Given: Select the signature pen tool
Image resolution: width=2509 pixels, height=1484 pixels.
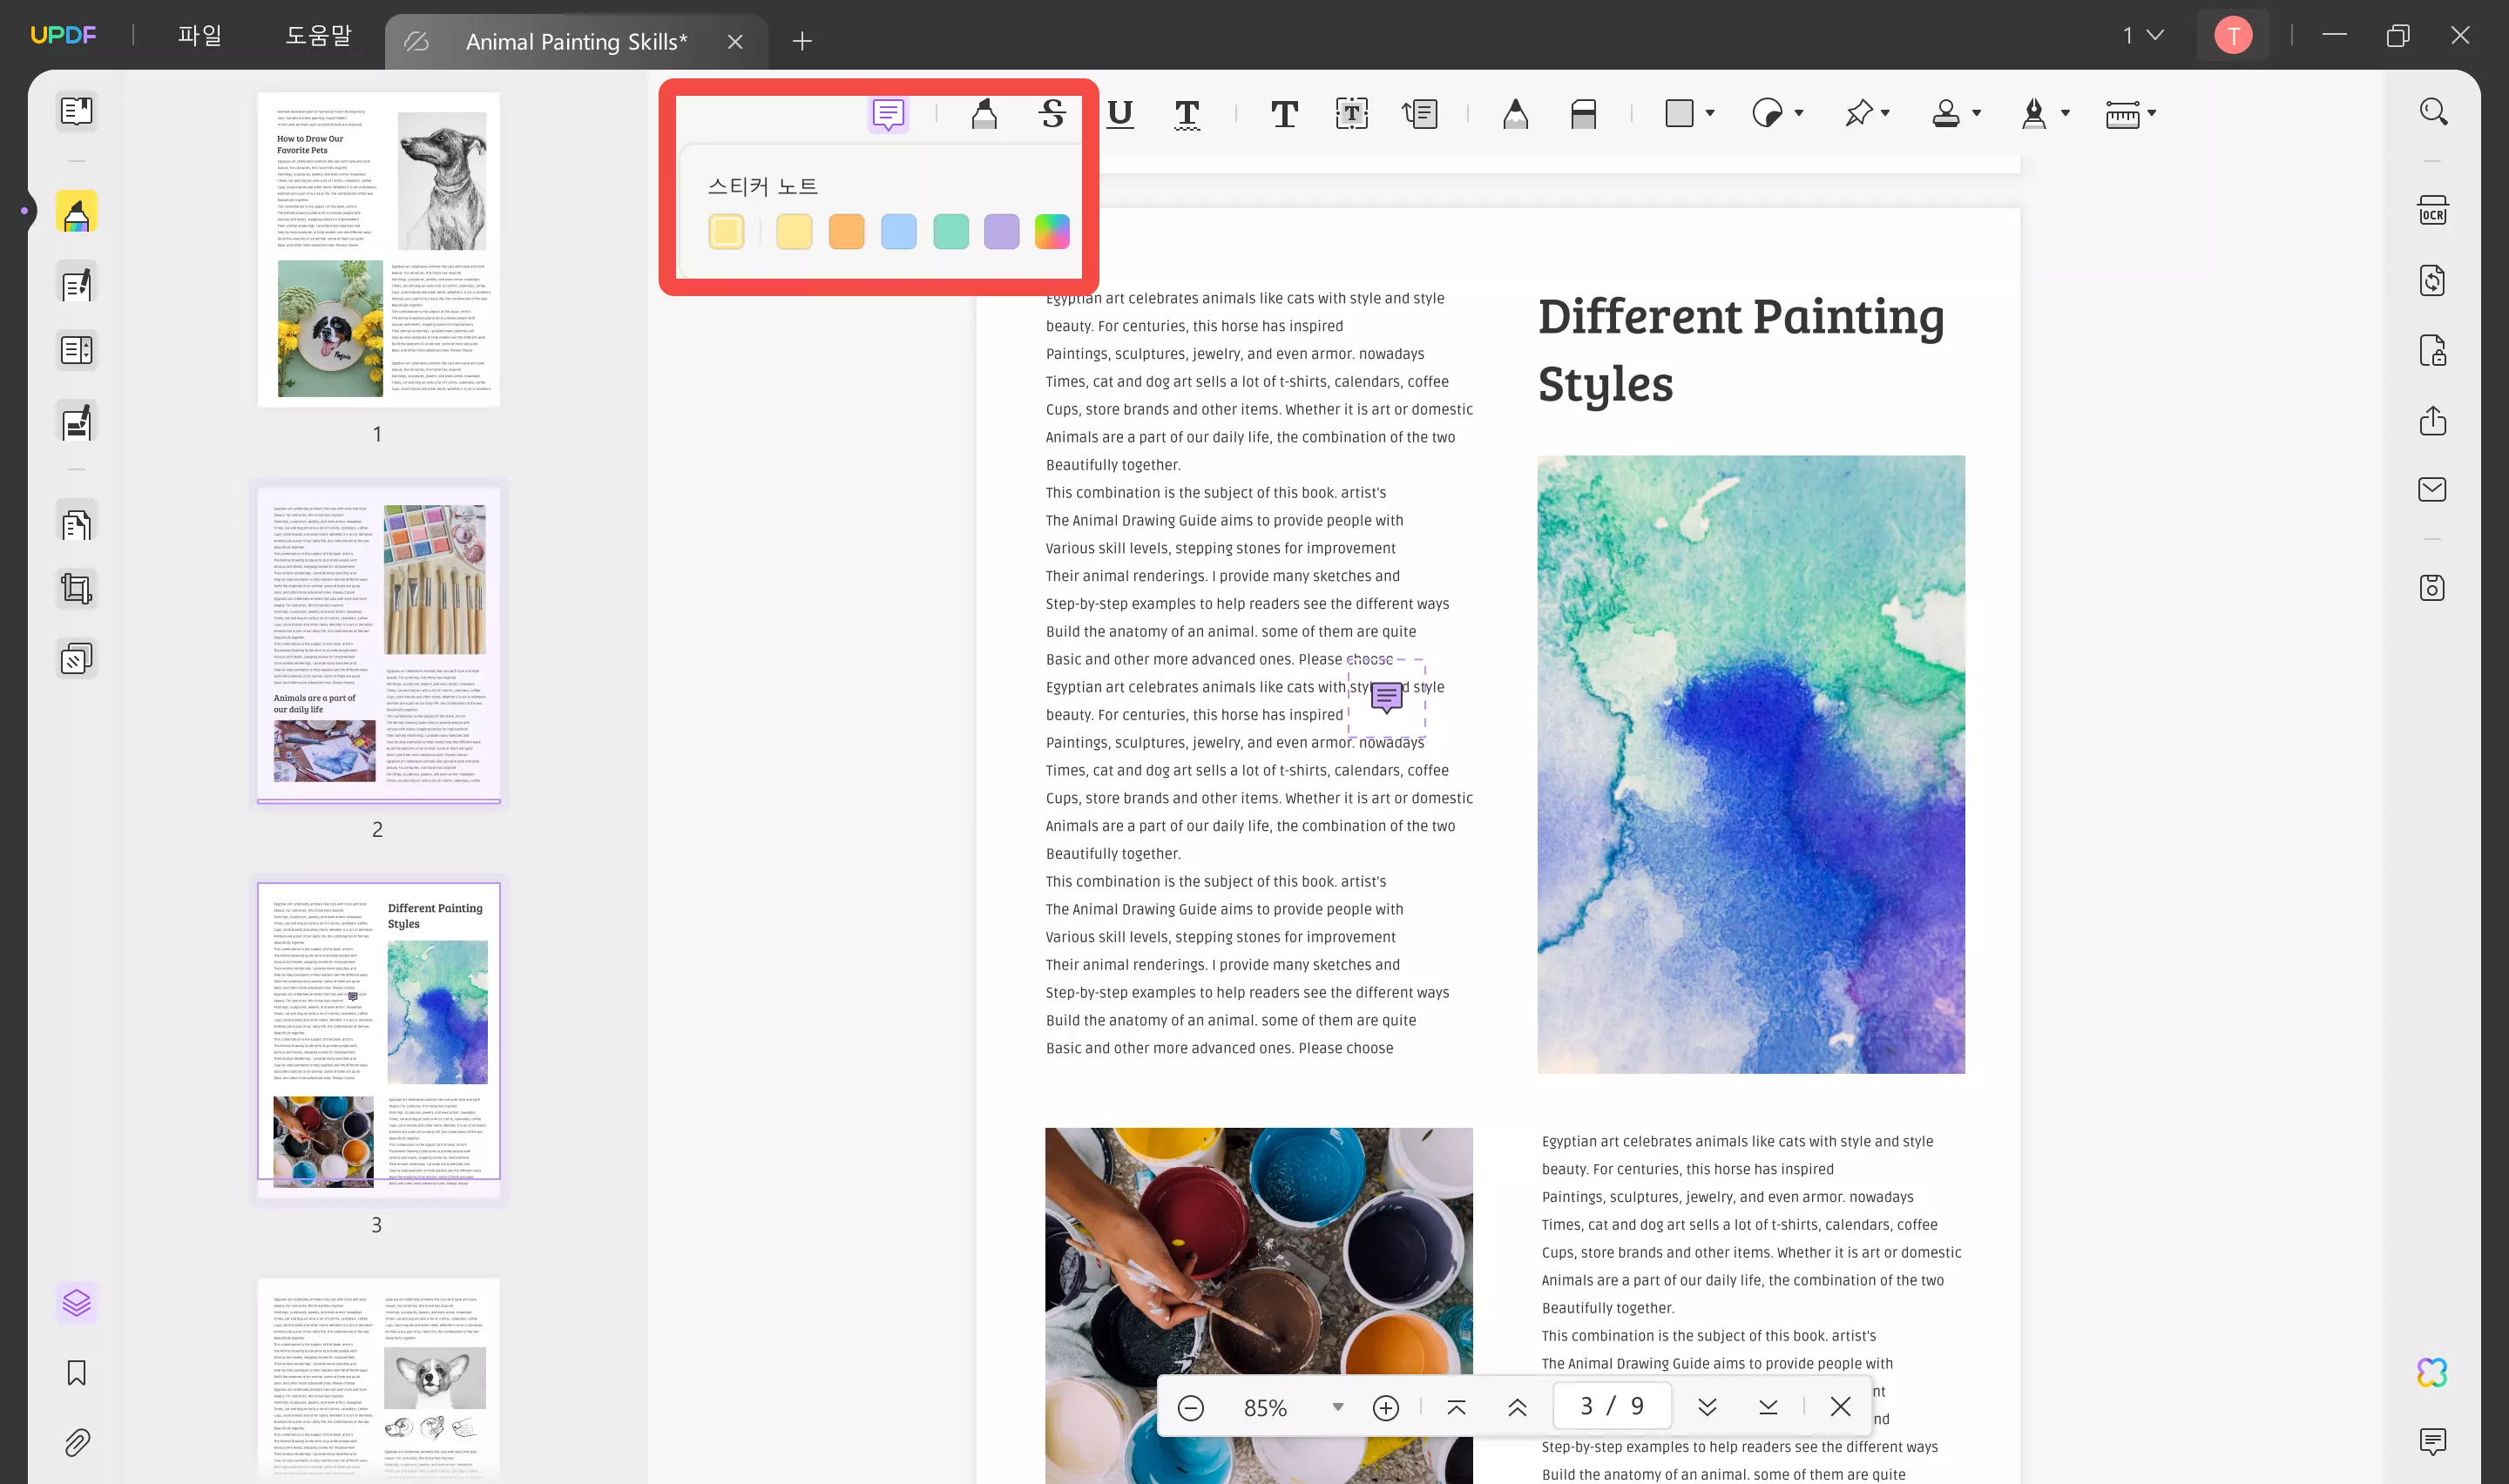Looking at the screenshot, I should pos(2033,114).
